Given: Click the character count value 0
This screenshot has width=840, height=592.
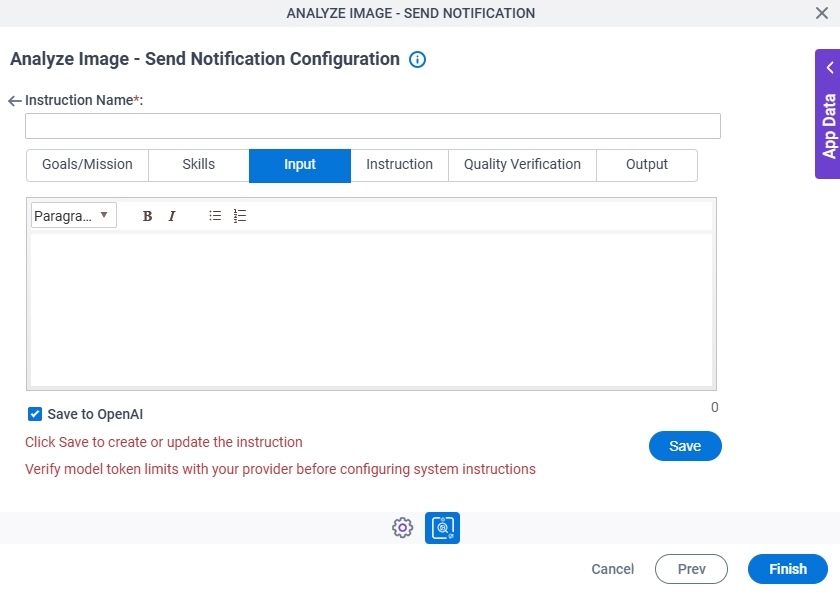Looking at the screenshot, I should click(x=714, y=407).
